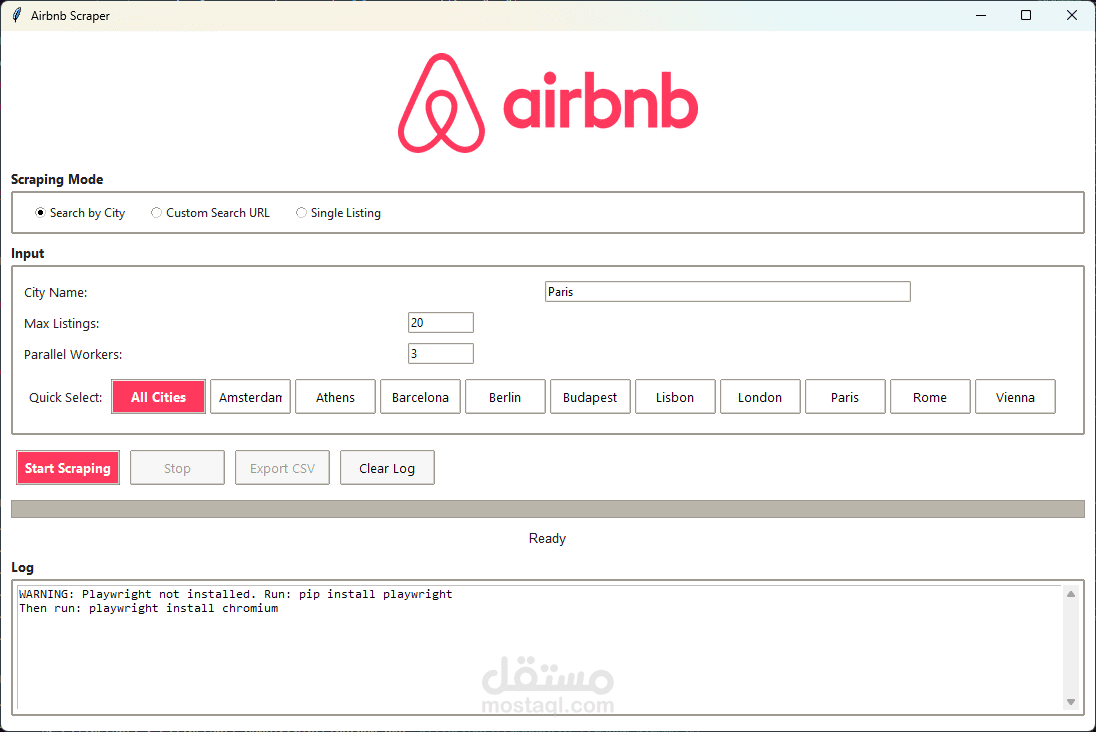This screenshot has width=1096, height=732.
Task: Click the scraping progress bar
Action: [x=548, y=509]
